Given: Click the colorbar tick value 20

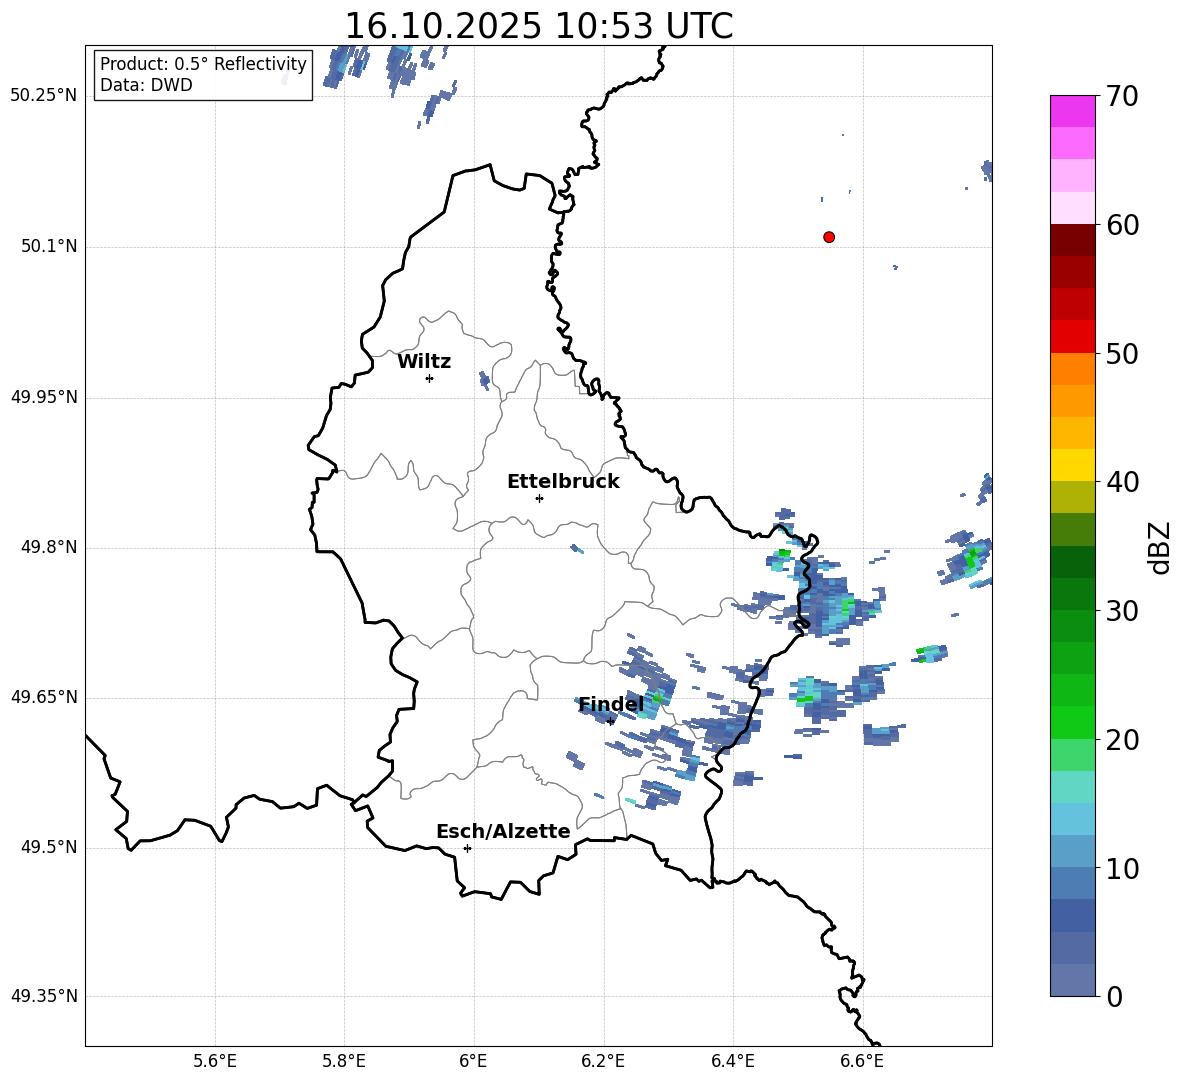Looking at the screenshot, I should point(1122,740).
